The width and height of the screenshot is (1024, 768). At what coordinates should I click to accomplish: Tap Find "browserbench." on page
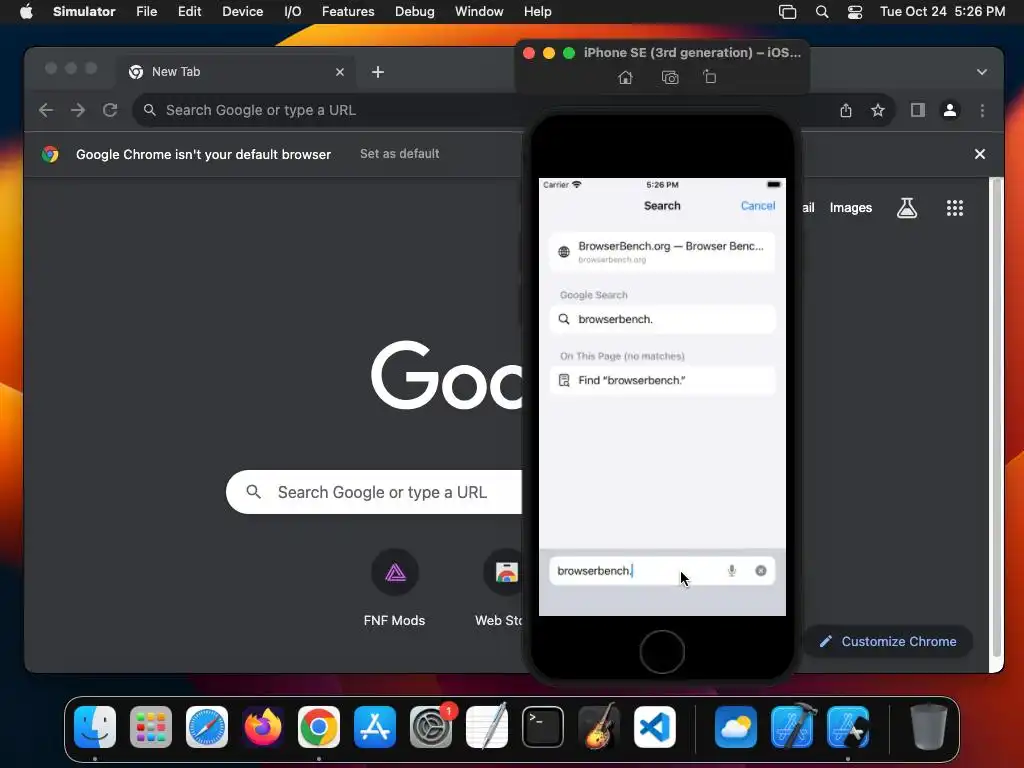click(x=662, y=380)
